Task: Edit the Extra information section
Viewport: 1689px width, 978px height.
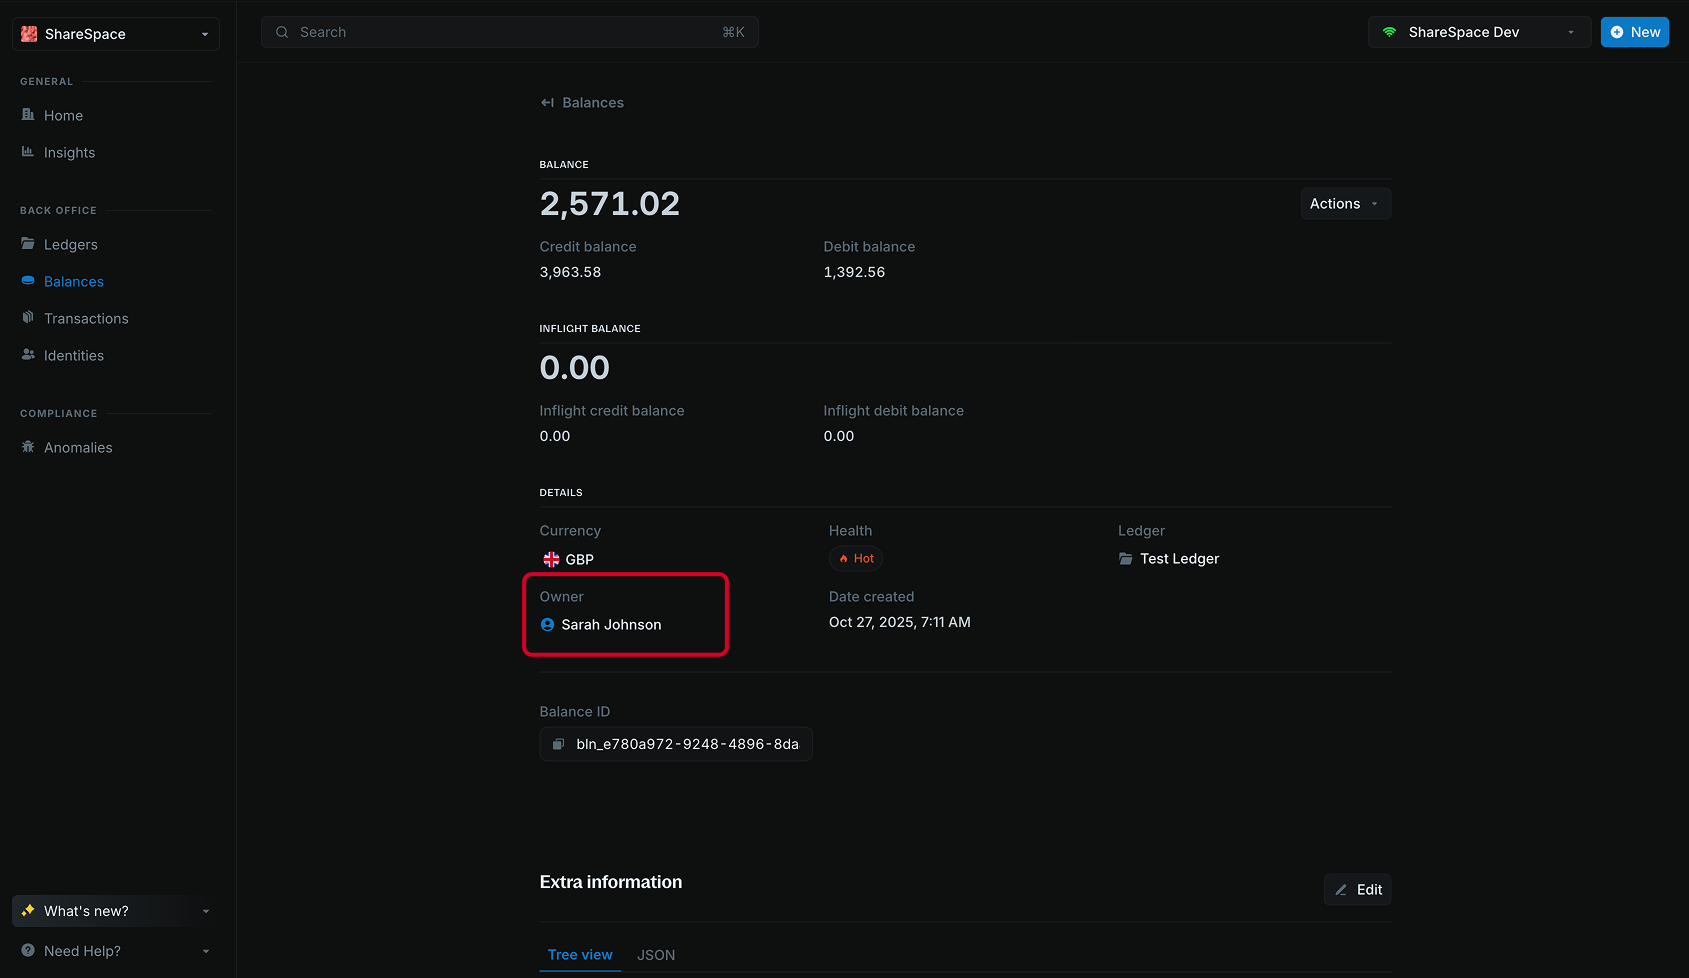Action: coord(1357,889)
